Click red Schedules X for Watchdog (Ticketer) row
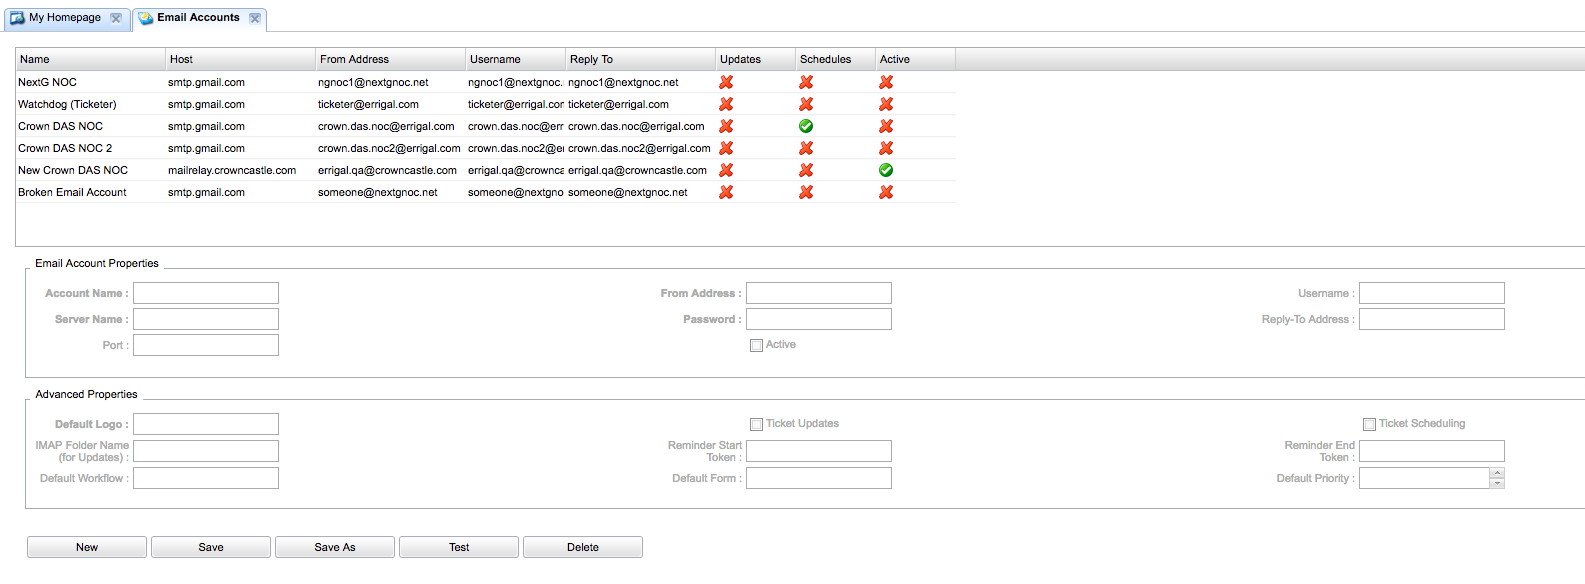The width and height of the screenshot is (1585, 584). point(806,104)
